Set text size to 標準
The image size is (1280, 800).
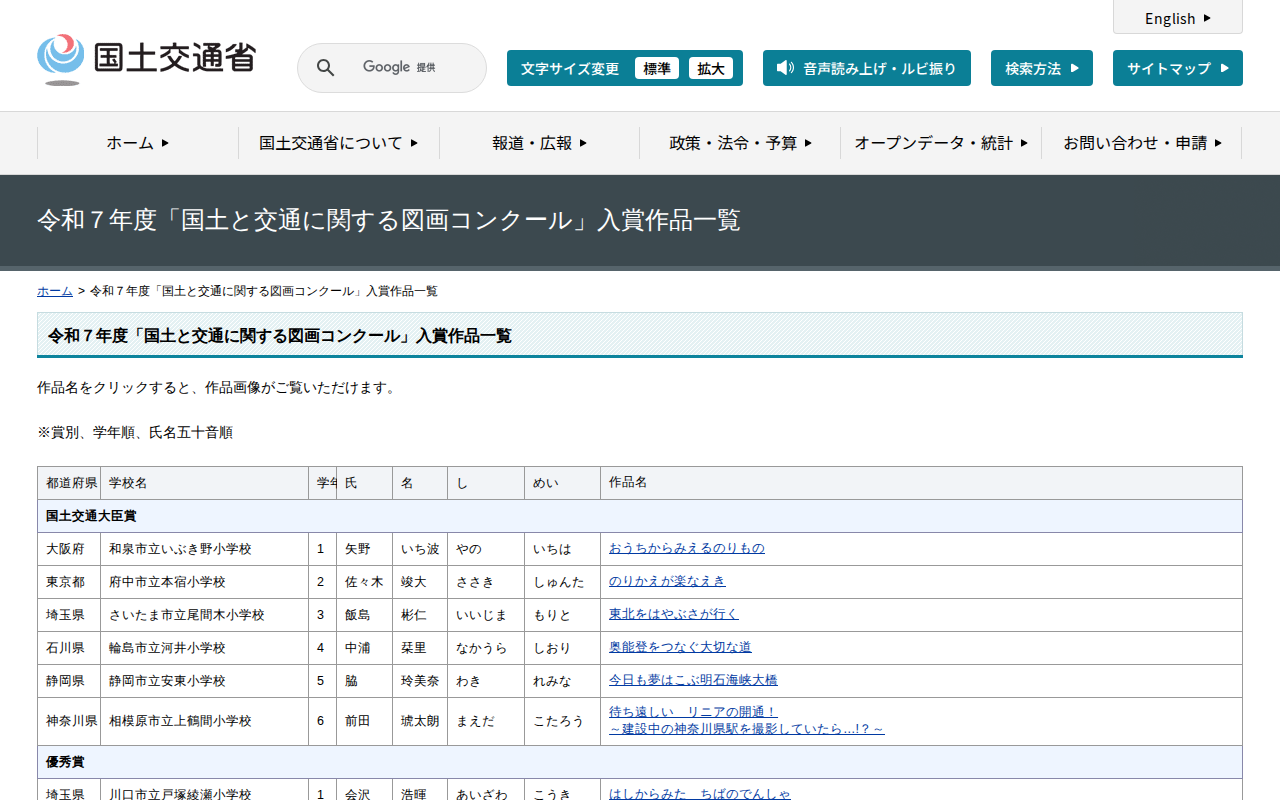tap(656, 68)
